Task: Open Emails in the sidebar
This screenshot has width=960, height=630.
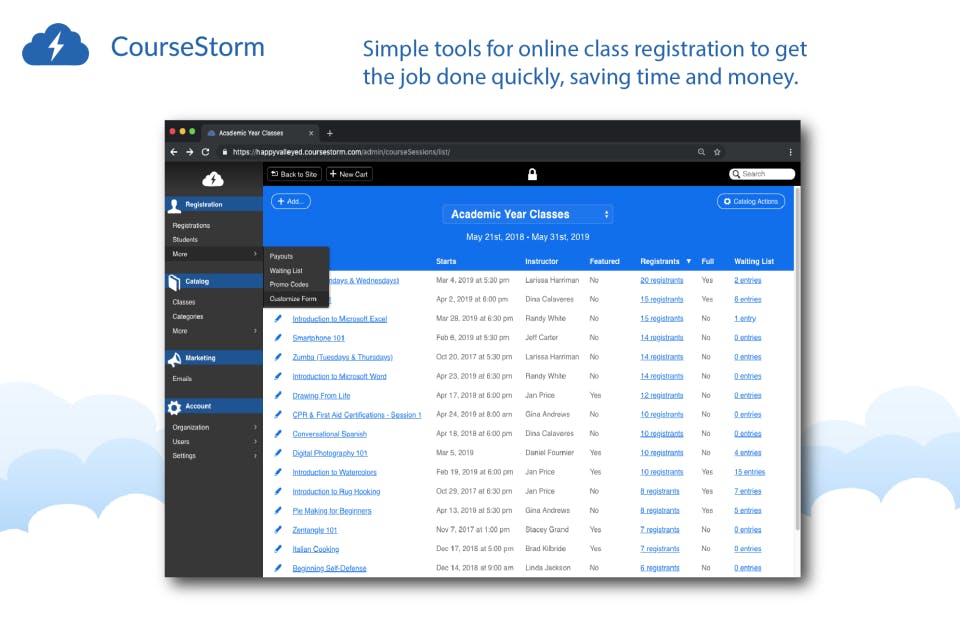Action: point(182,379)
